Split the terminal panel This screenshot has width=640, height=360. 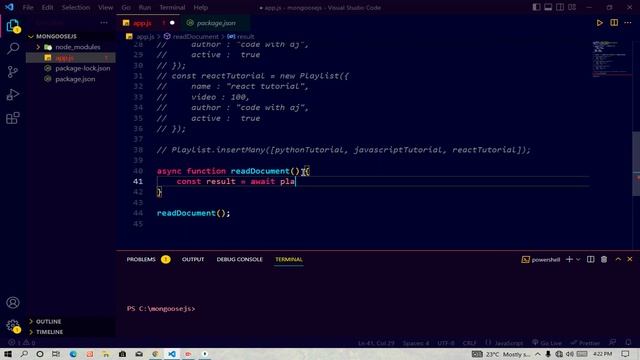click(x=591, y=259)
